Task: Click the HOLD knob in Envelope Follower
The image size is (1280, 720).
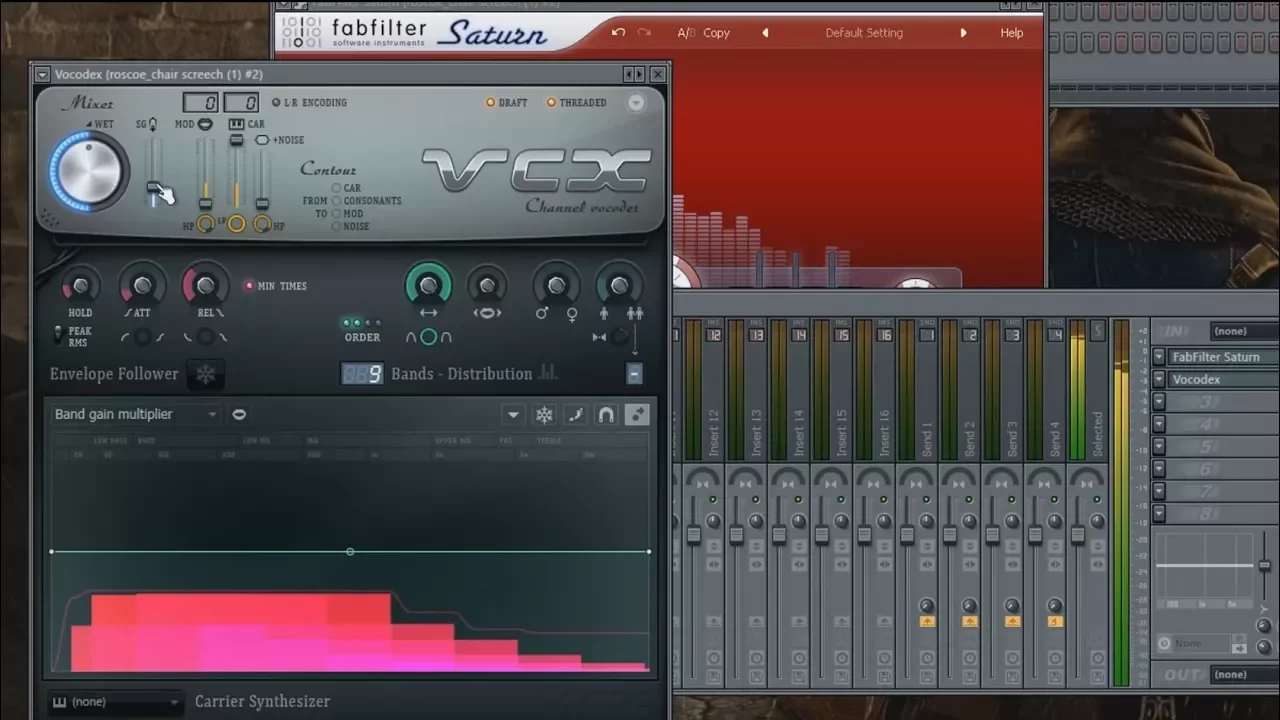Action: (80, 286)
